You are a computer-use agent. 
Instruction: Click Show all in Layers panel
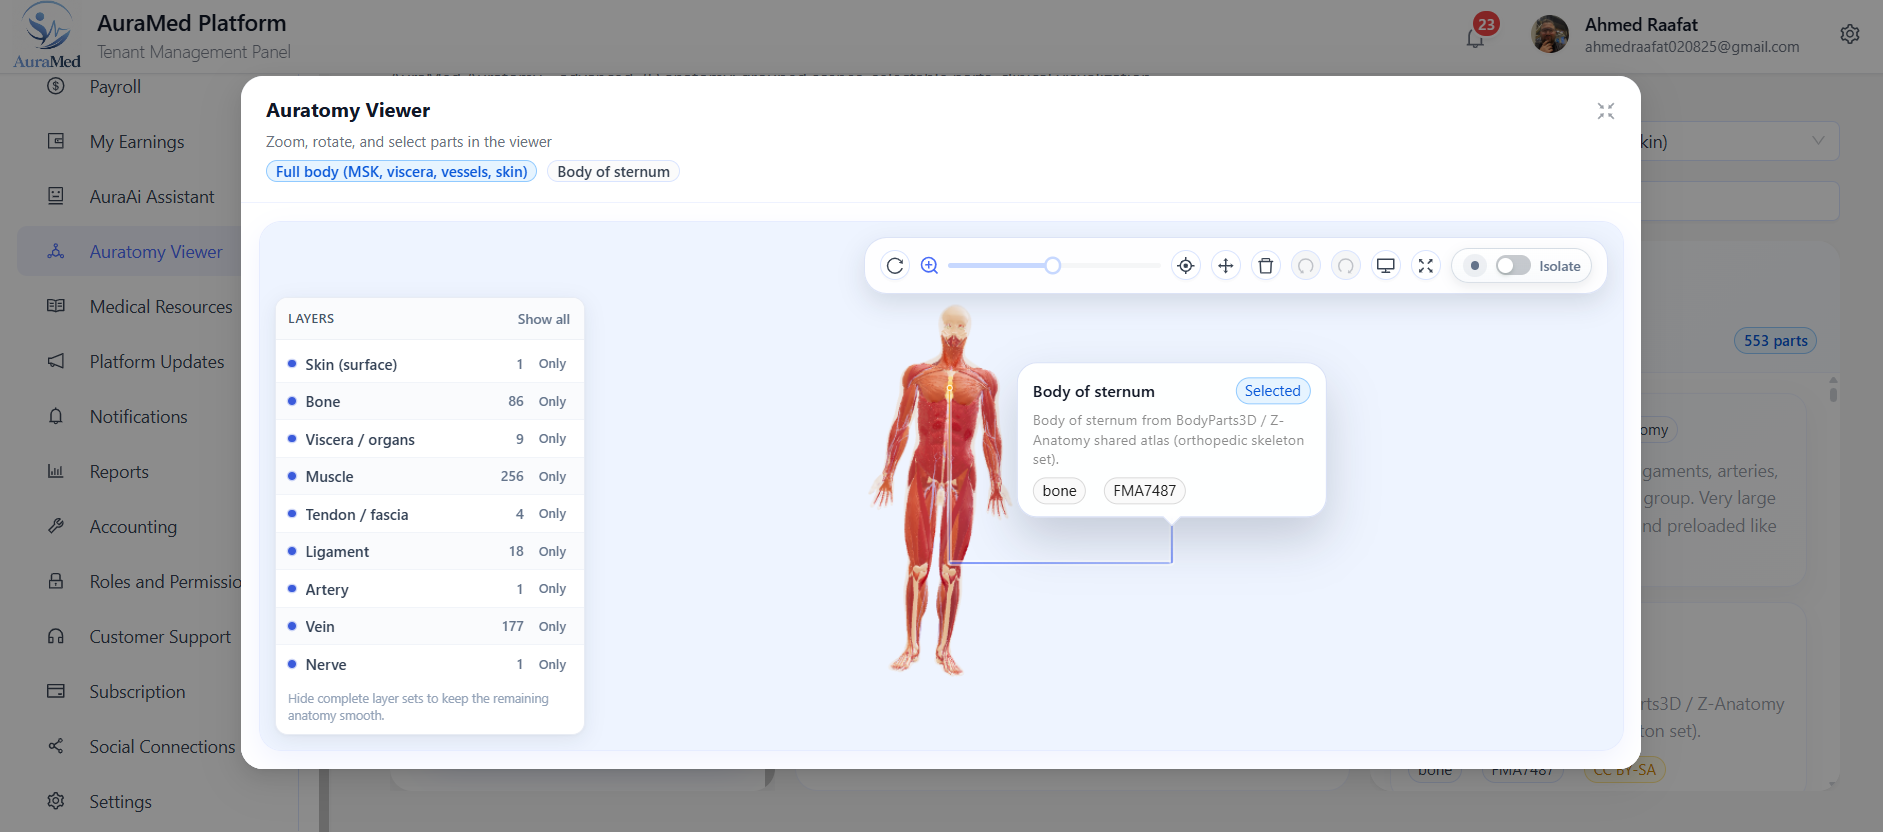(543, 319)
